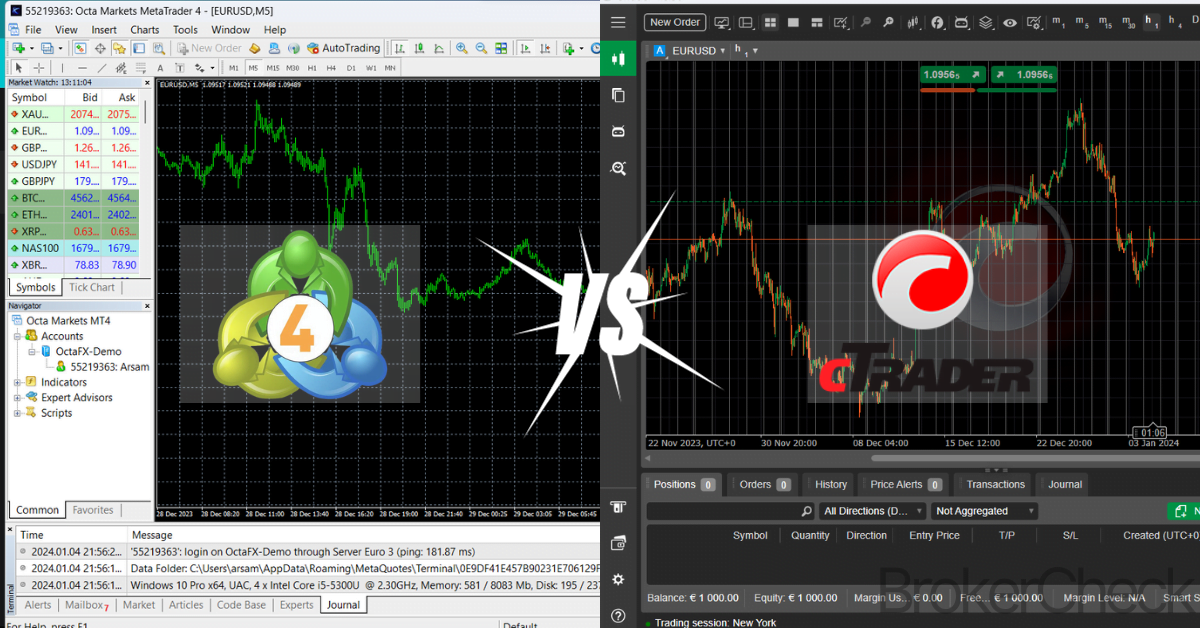The height and width of the screenshot is (628, 1200).
Task: Open the cTrader settings gear in left sidebar
Action: [x=618, y=579]
